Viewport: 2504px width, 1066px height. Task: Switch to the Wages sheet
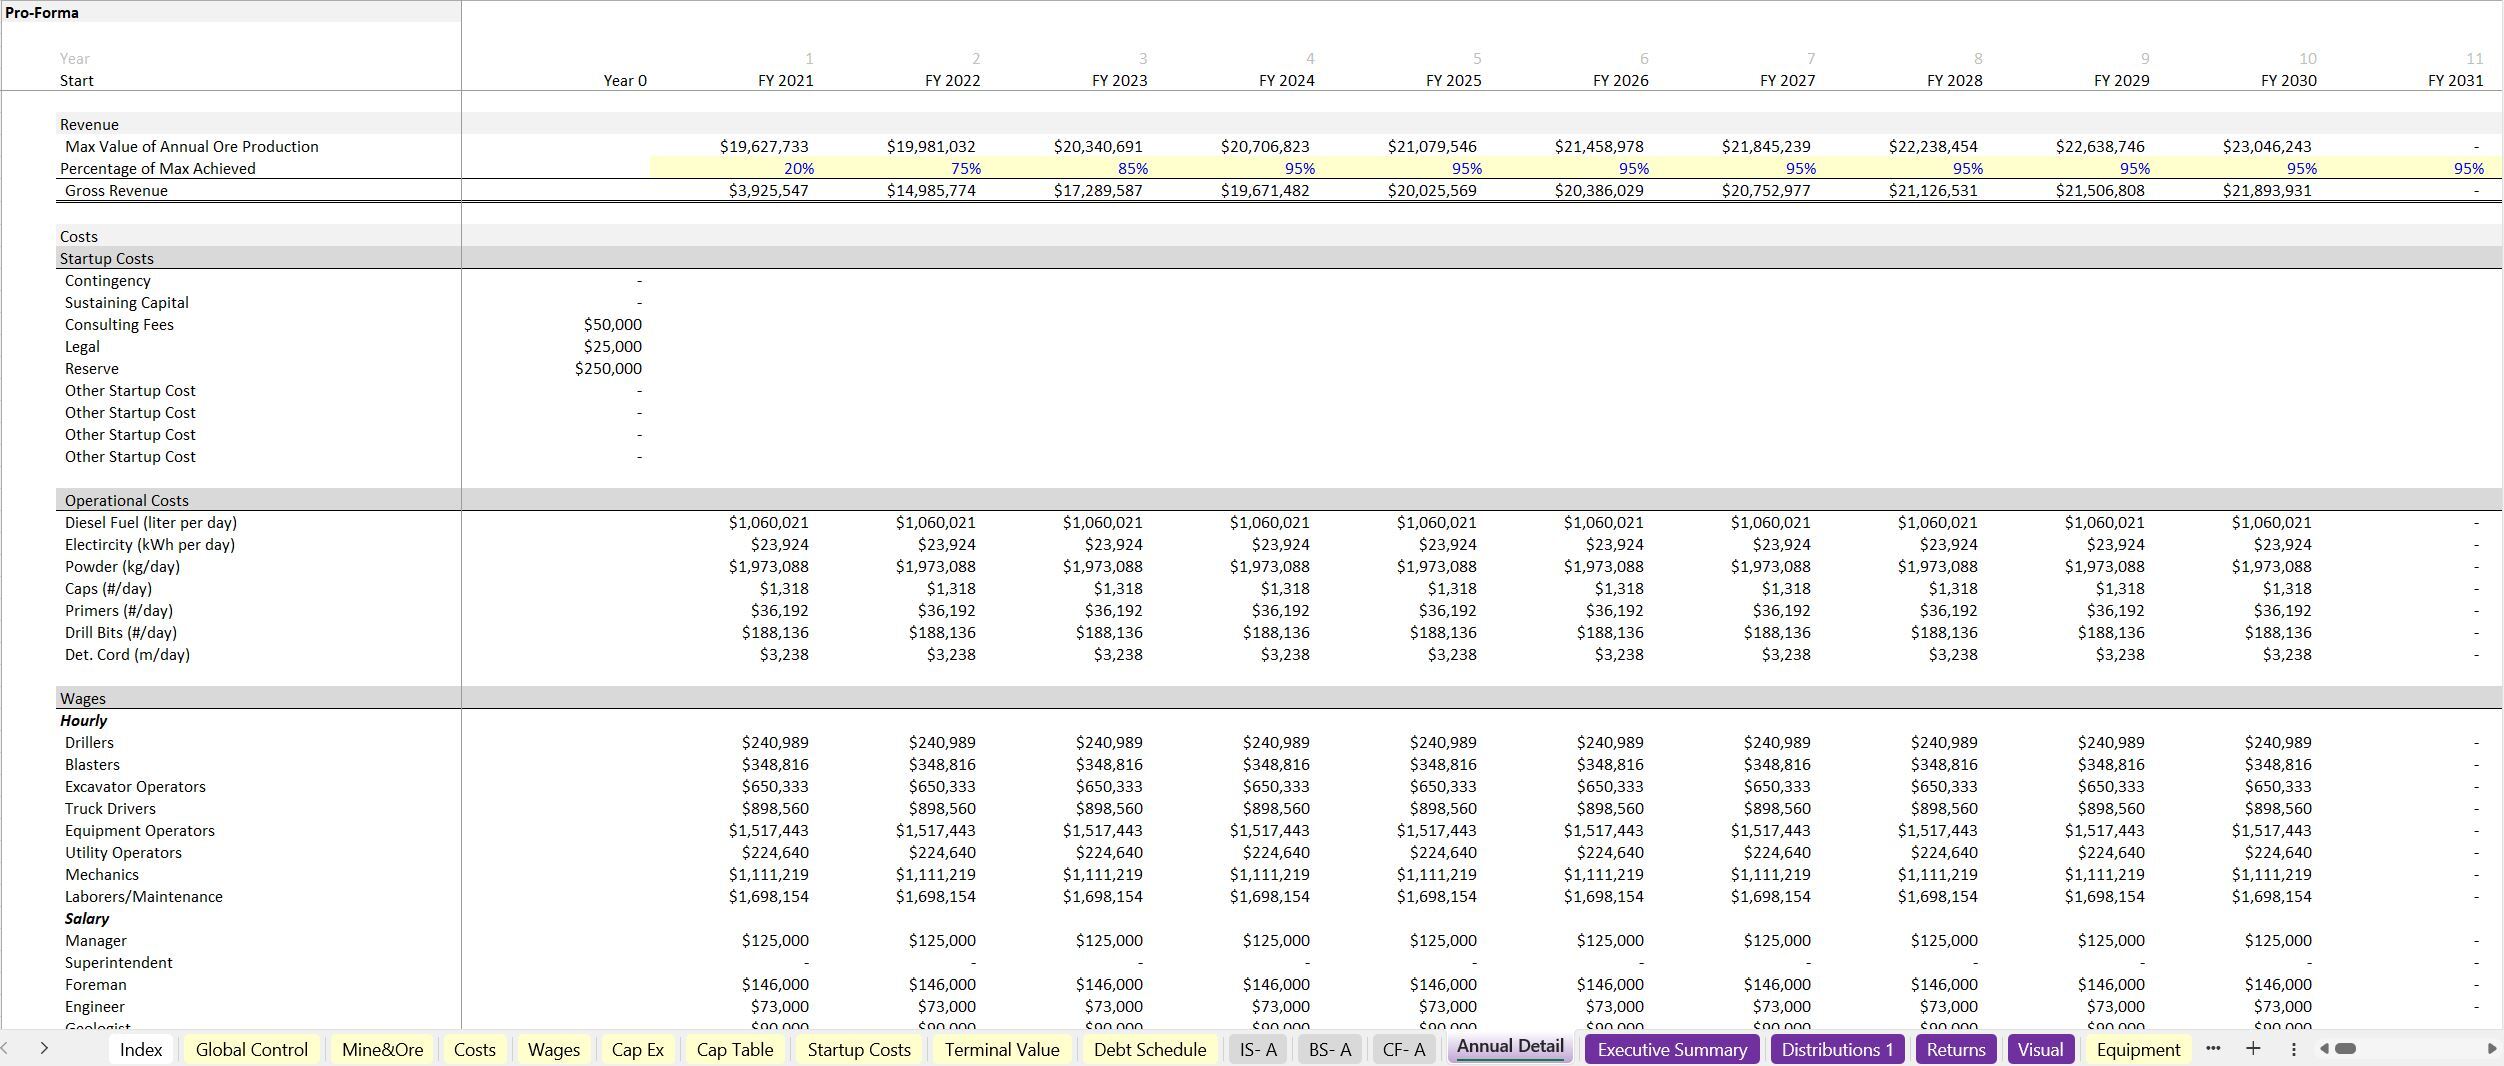tap(554, 1050)
